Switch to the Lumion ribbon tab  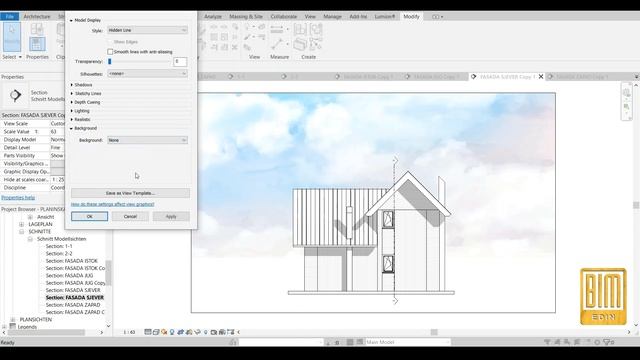tap(385, 16)
